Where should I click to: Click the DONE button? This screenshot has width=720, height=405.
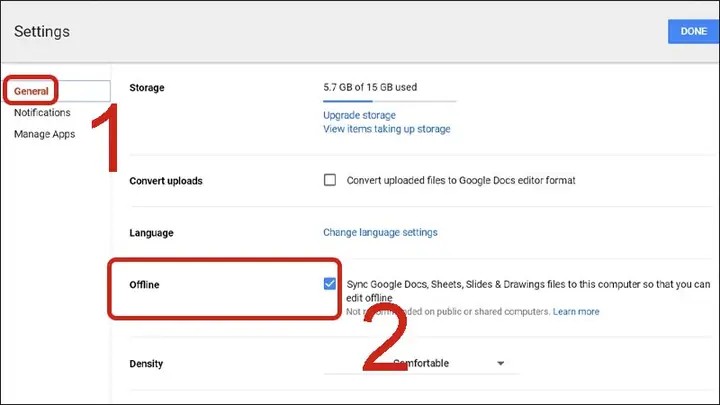(693, 32)
